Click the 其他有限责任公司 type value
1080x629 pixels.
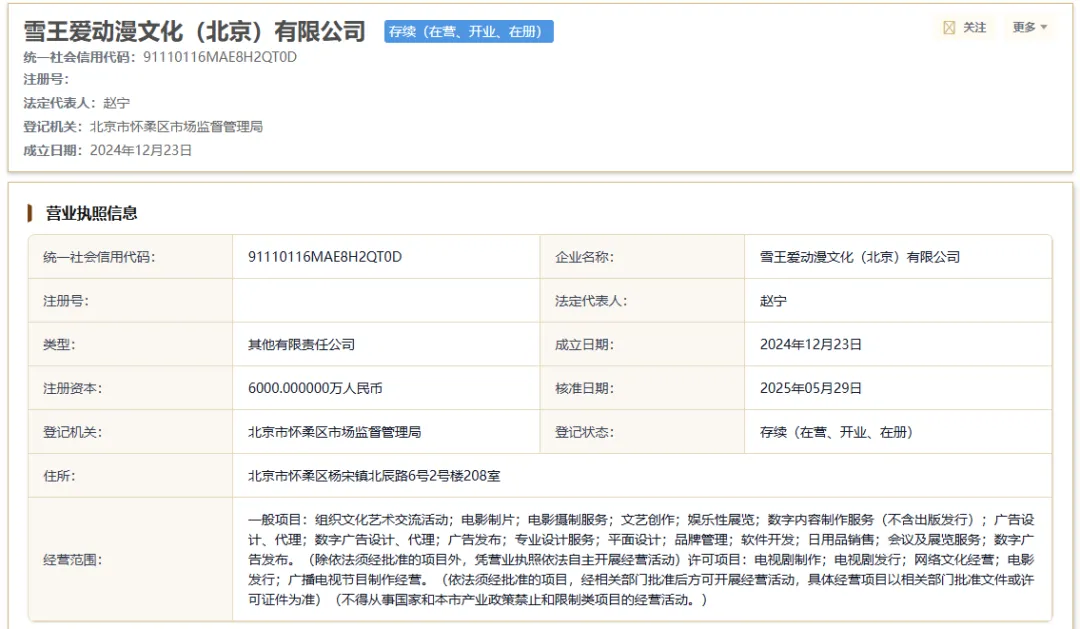[302, 344]
